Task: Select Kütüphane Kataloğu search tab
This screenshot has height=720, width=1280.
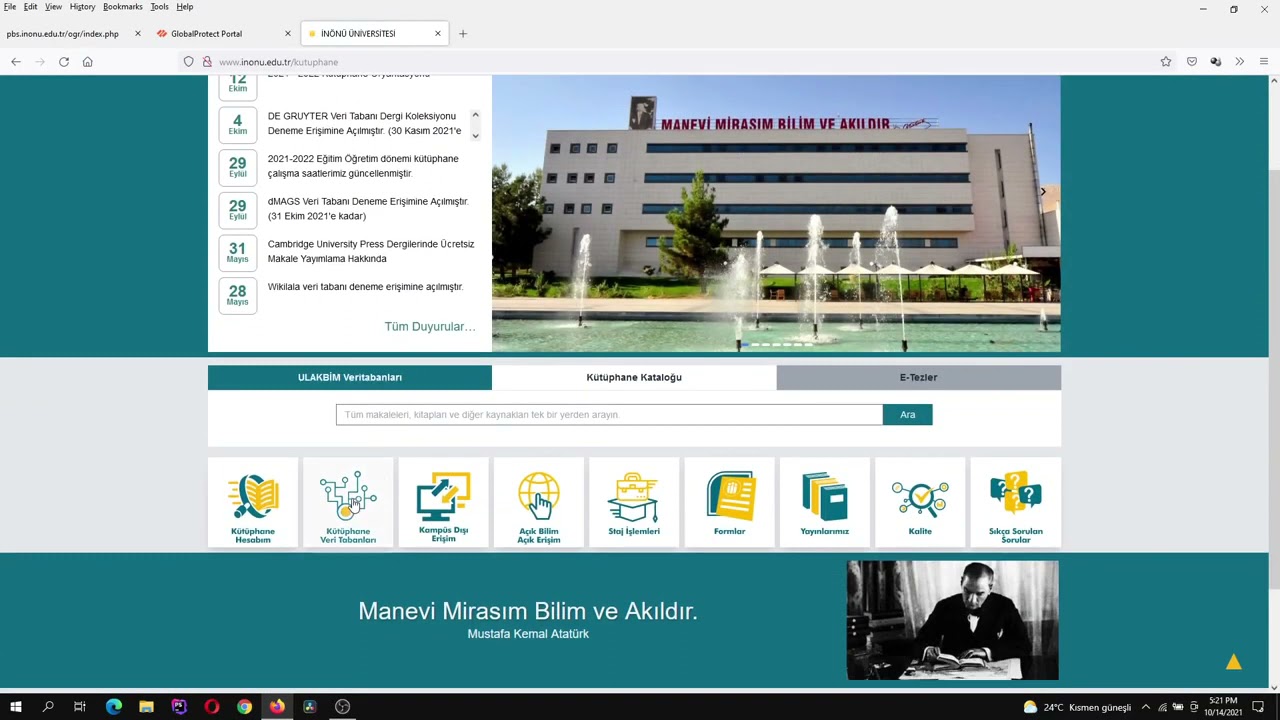Action: (634, 377)
